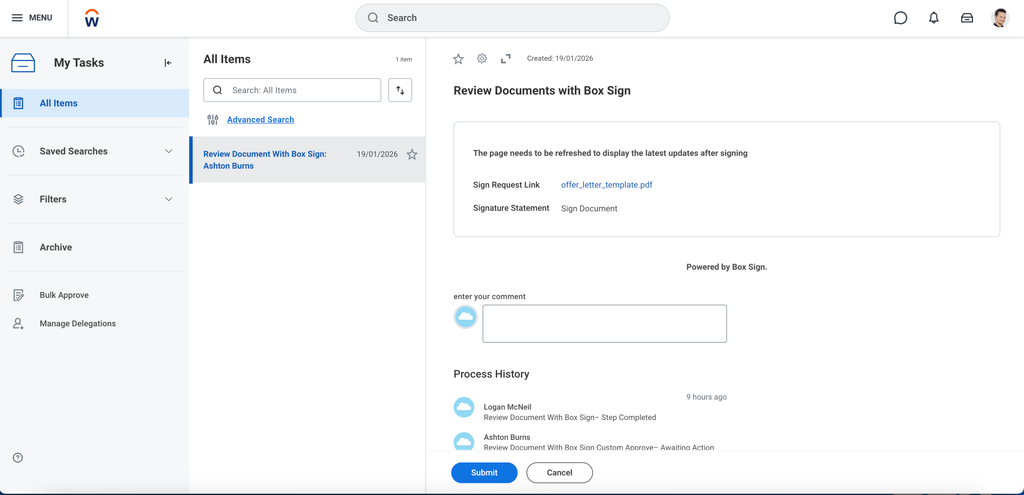Collapse the My Tasks sidebar panel

coord(168,63)
